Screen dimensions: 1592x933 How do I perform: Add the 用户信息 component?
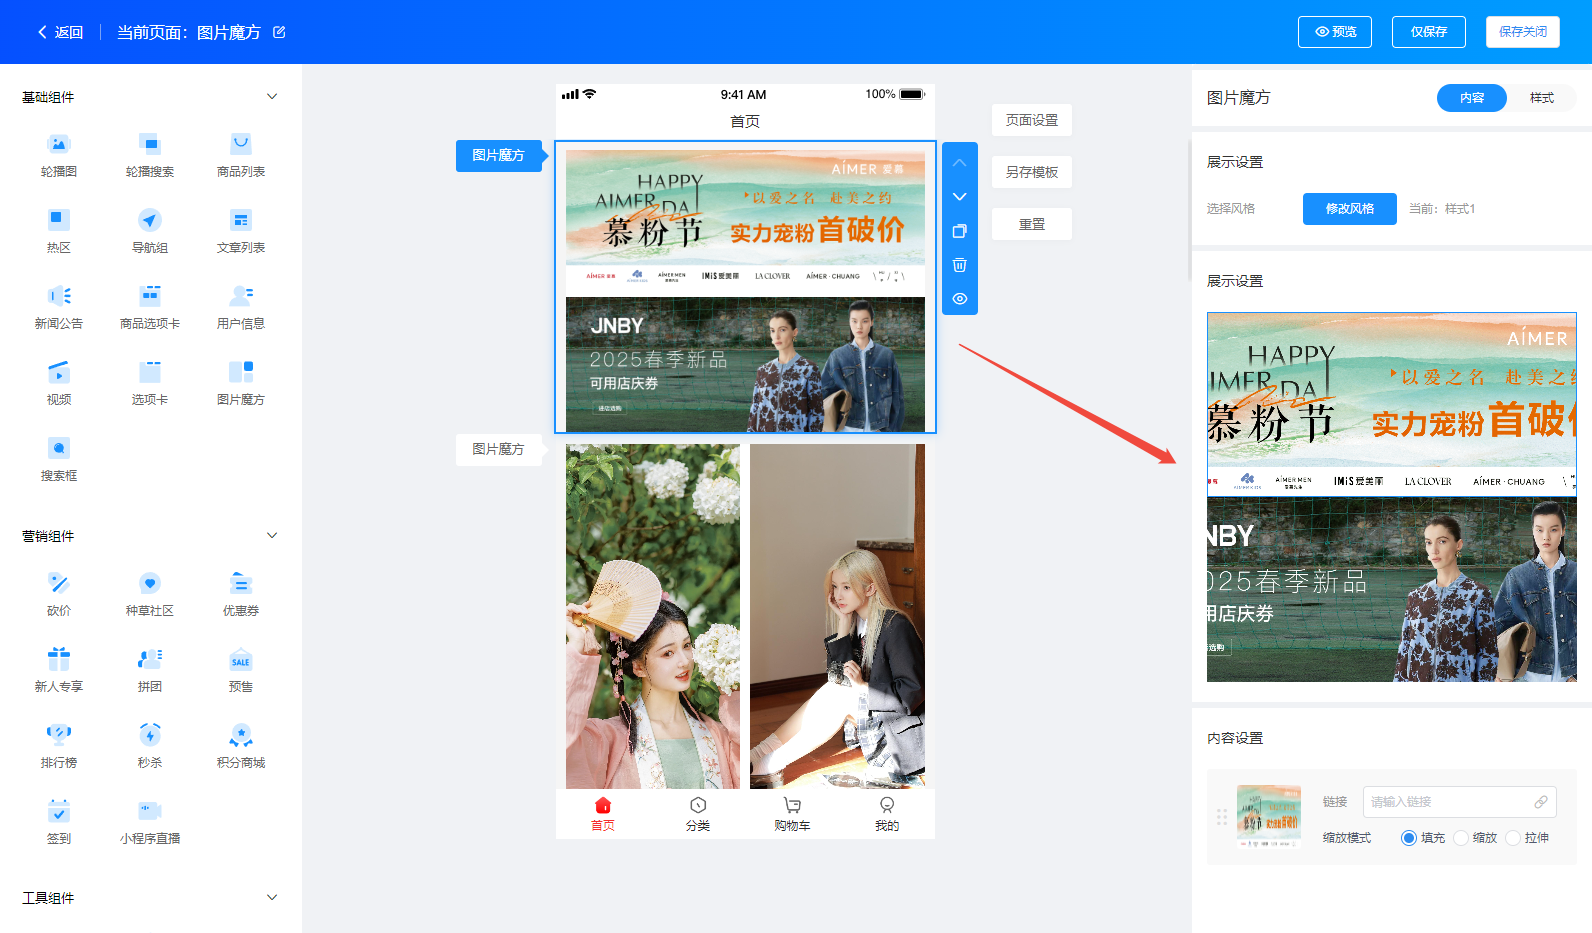point(241,308)
